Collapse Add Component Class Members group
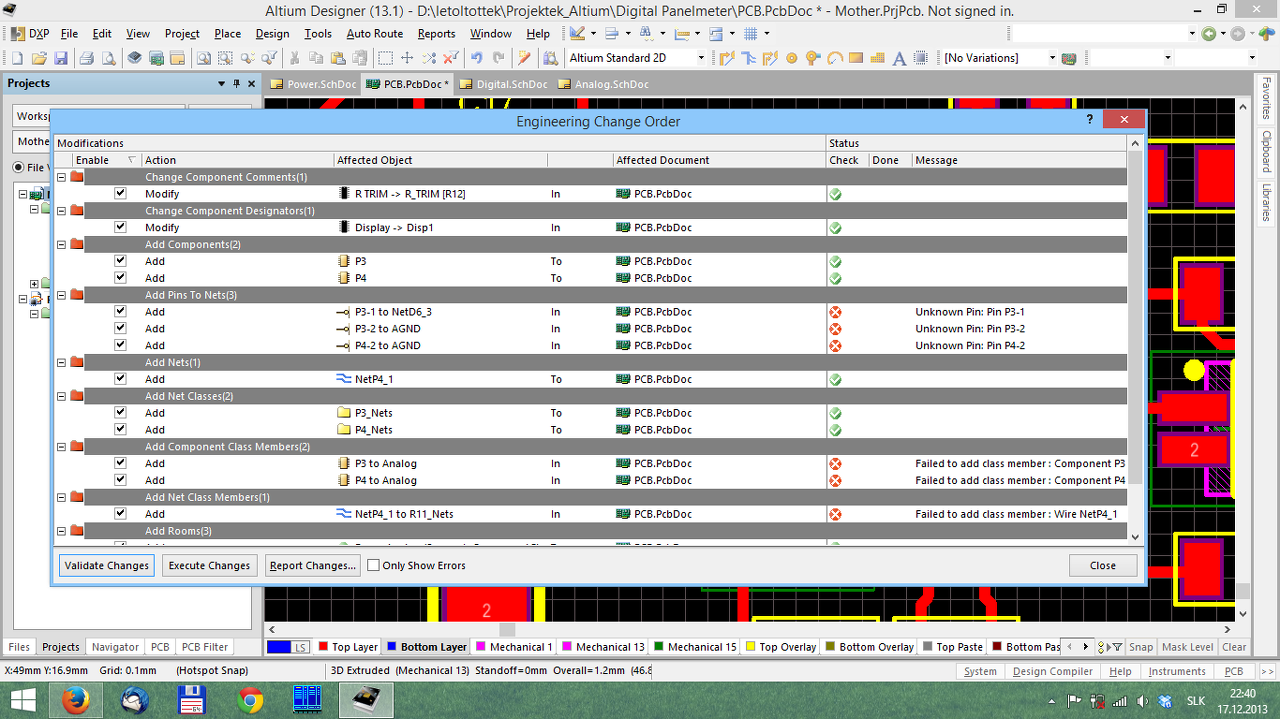 pyautogui.click(x=61, y=446)
